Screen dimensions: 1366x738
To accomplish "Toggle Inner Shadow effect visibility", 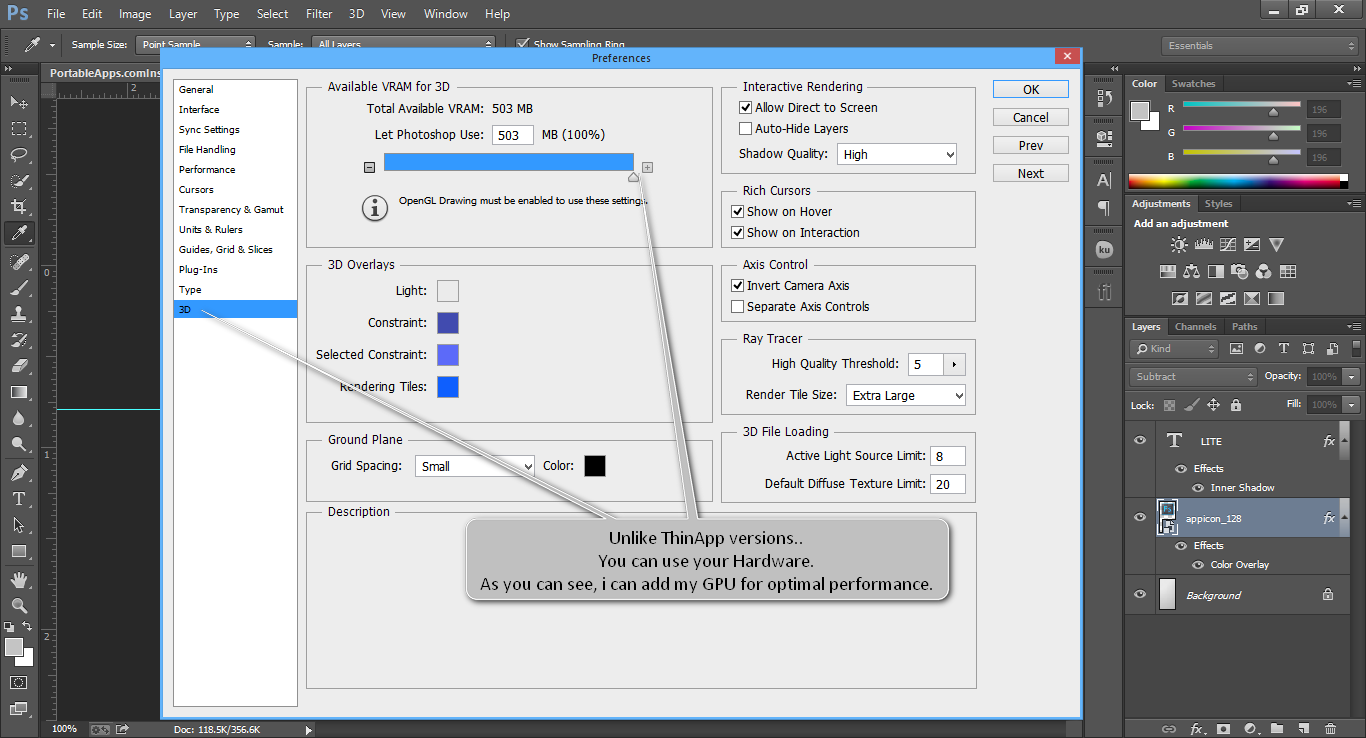I will pyautogui.click(x=1197, y=487).
